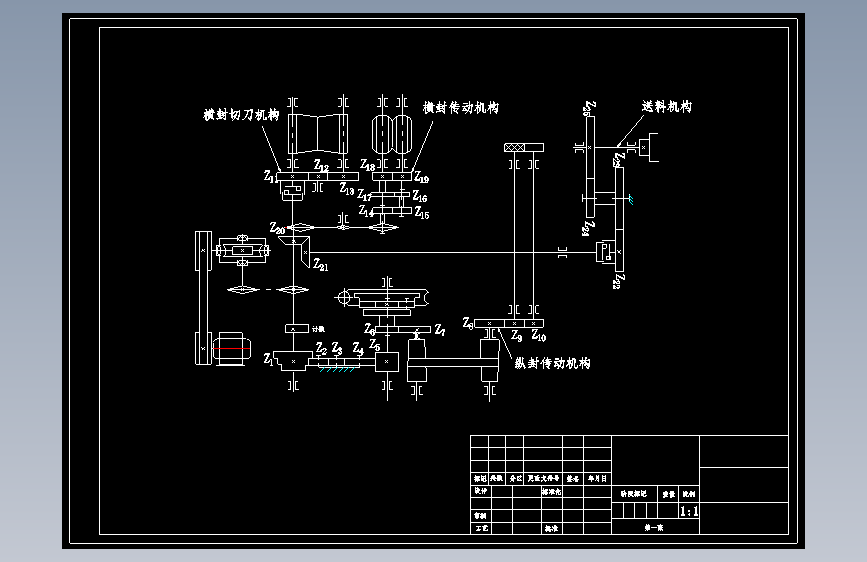Select the cross-hatched block above vertical sealing shafts

pyautogui.click(x=514, y=147)
